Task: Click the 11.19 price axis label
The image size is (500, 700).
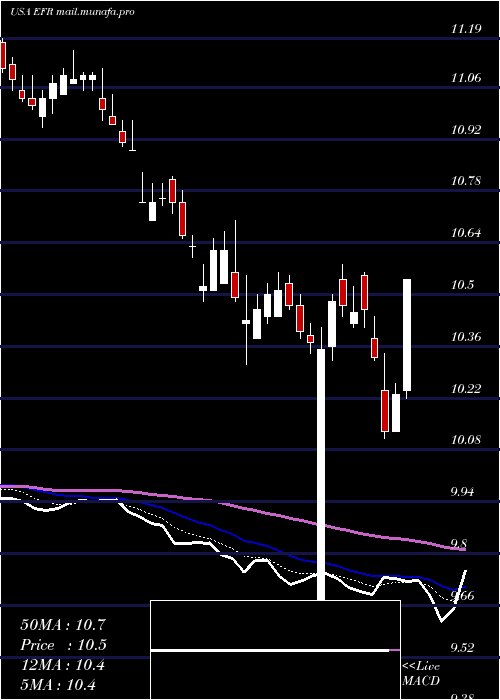Action: tap(466, 29)
